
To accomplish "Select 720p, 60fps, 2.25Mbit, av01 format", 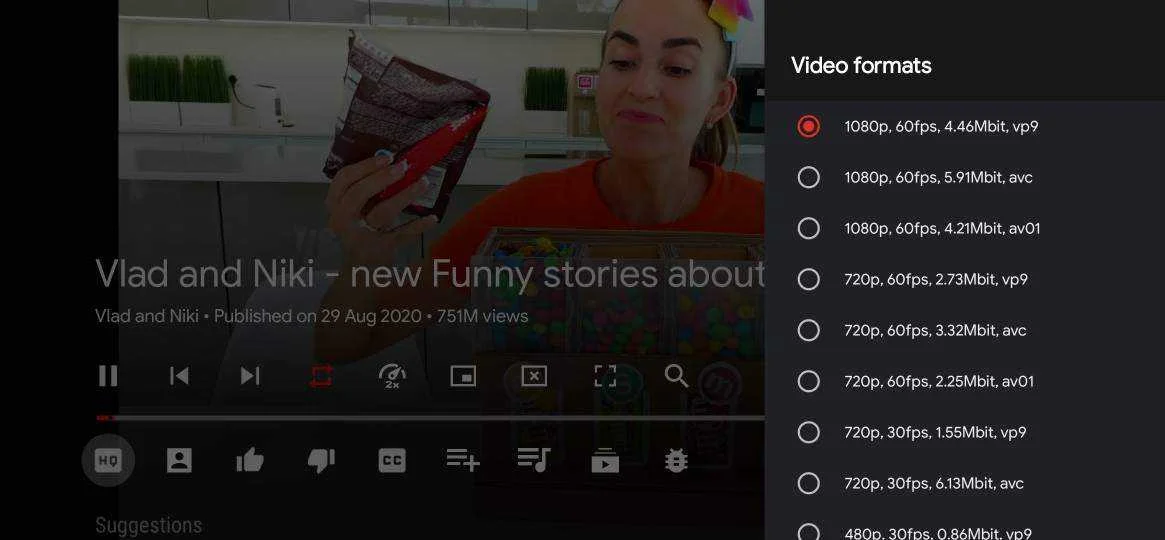I will 965,381.
